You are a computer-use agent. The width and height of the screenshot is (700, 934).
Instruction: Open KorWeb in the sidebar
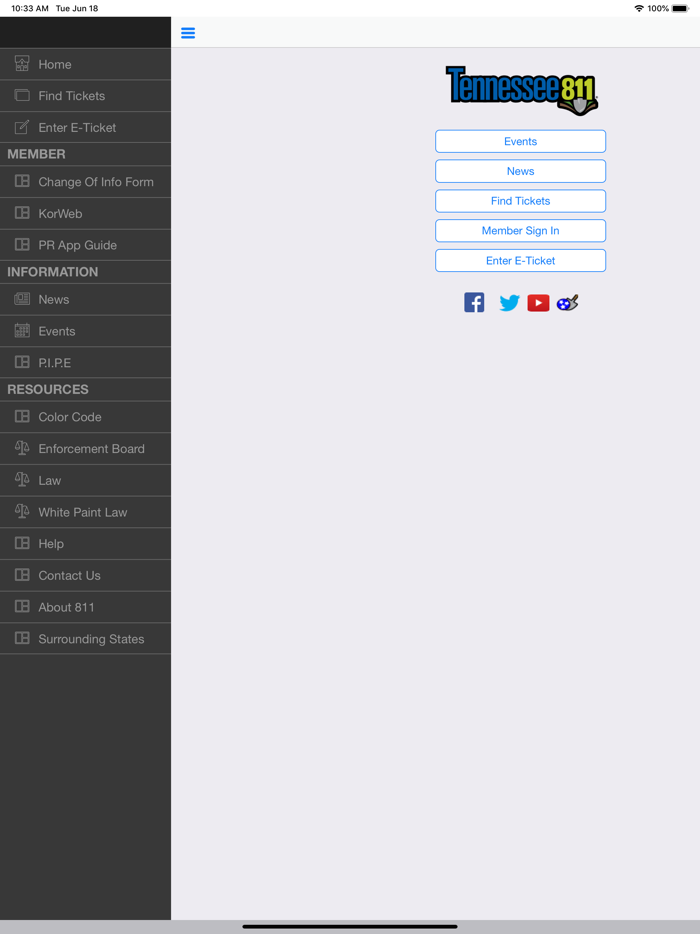click(85, 213)
